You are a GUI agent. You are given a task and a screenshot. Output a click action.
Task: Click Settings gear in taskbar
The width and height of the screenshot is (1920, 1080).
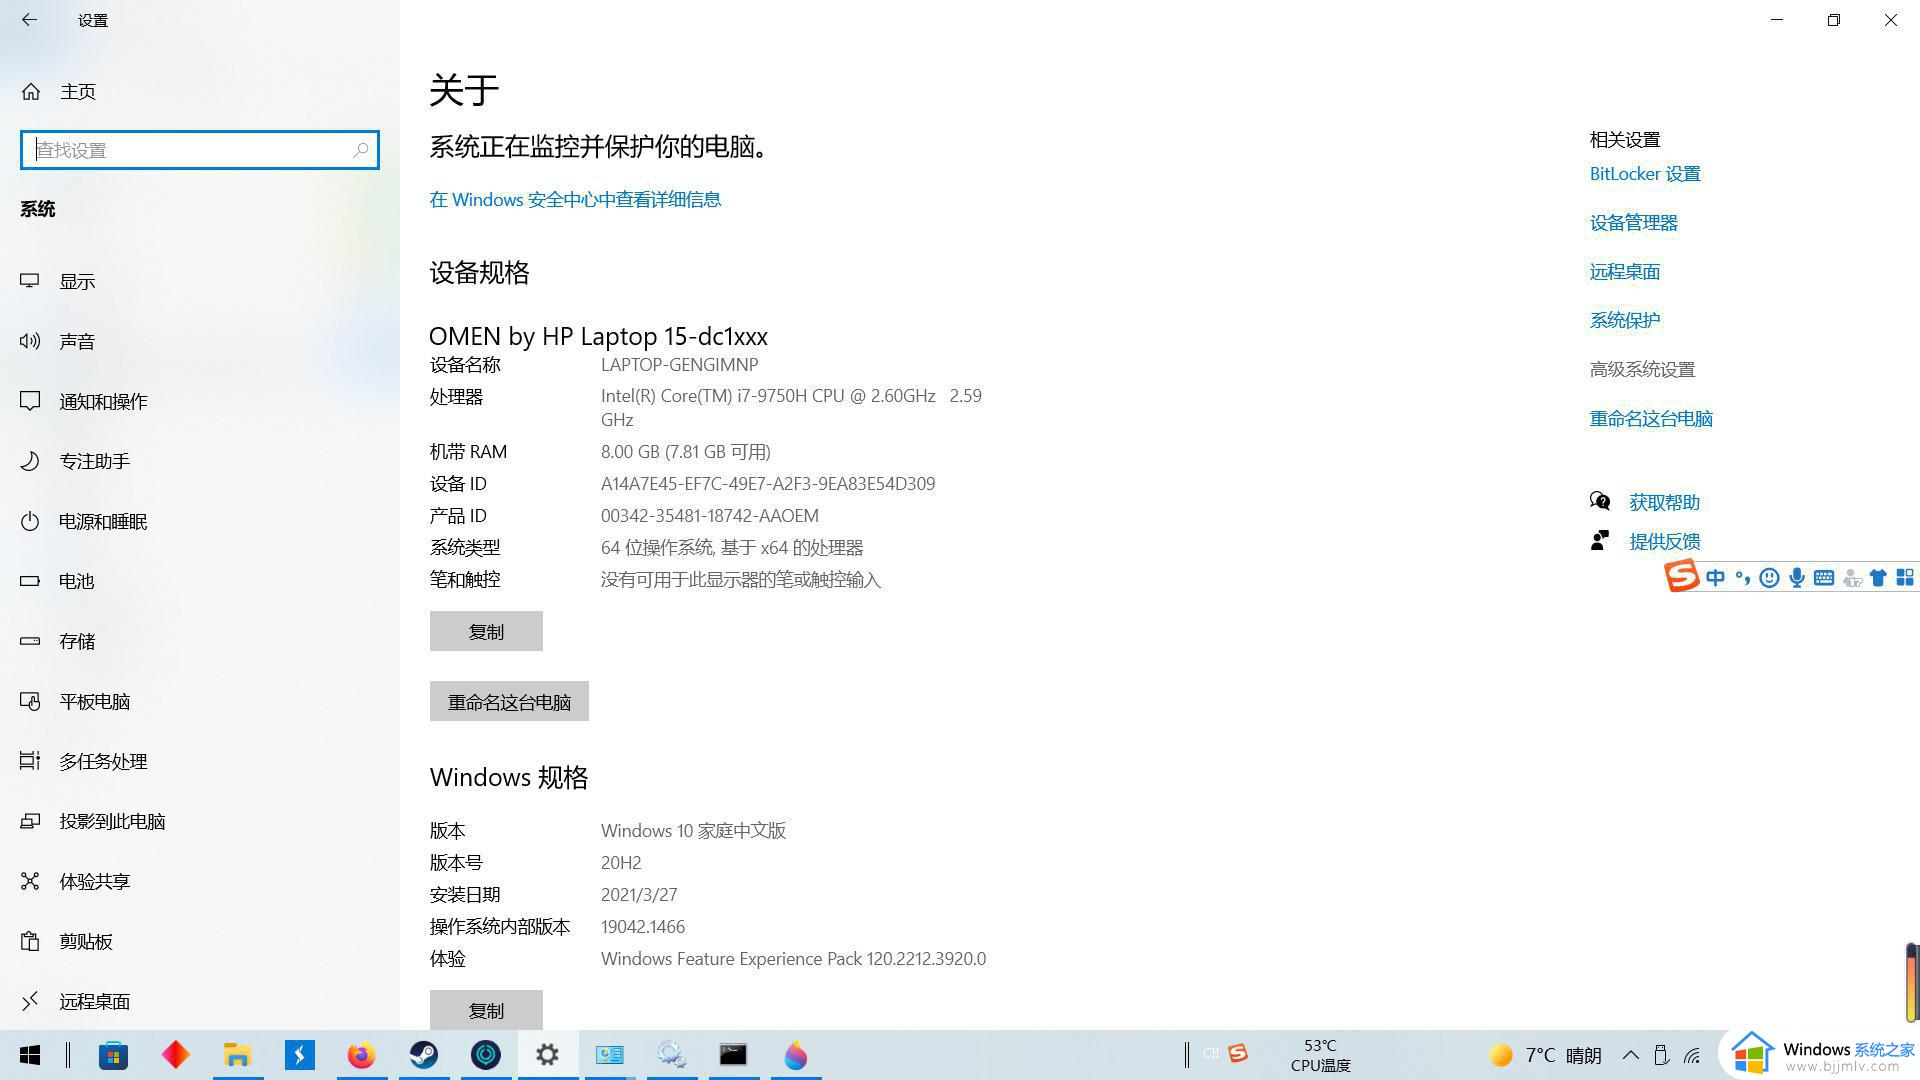pyautogui.click(x=547, y=1055)
